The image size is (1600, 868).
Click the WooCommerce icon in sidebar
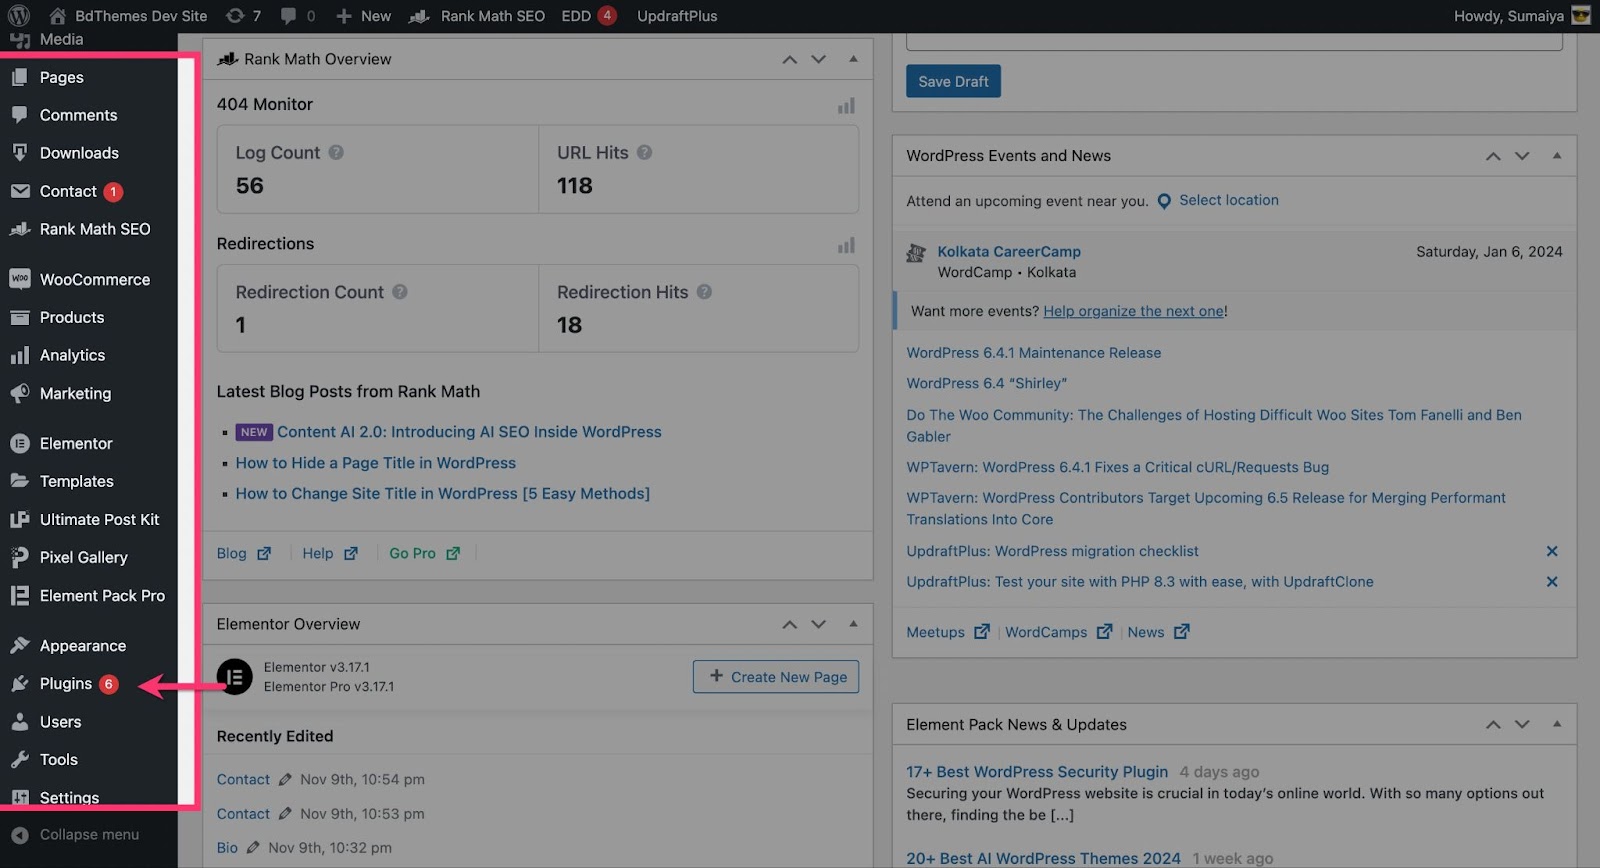point(20,280)
